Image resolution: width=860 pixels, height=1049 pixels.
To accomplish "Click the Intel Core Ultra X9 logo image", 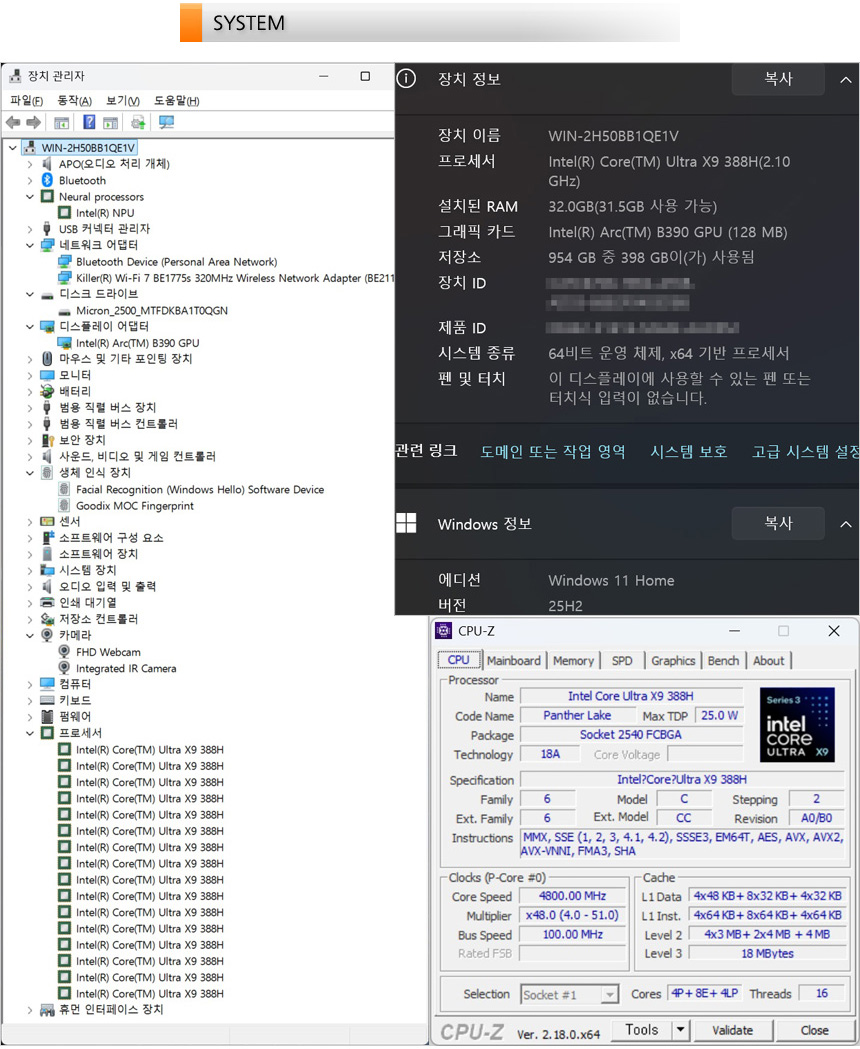I will coord(797,724).
